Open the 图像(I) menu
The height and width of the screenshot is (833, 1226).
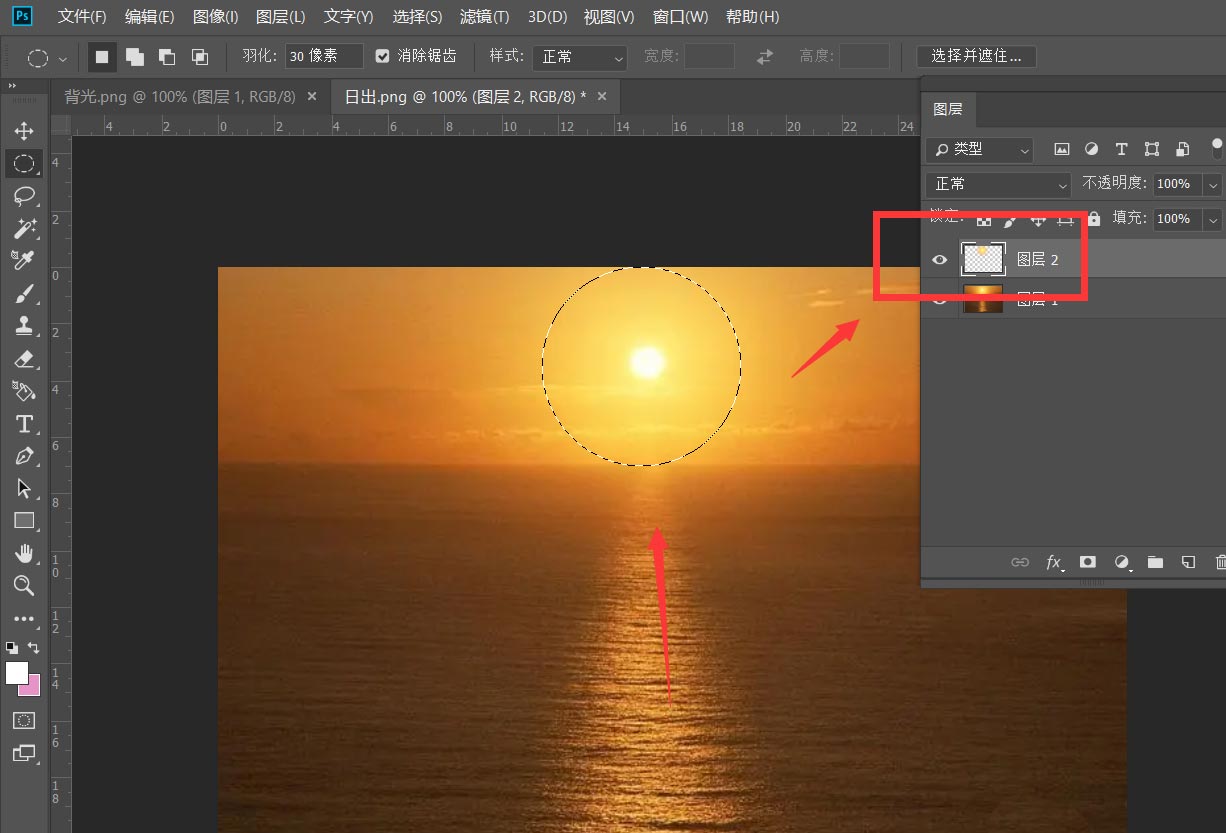tap(215, 17)
